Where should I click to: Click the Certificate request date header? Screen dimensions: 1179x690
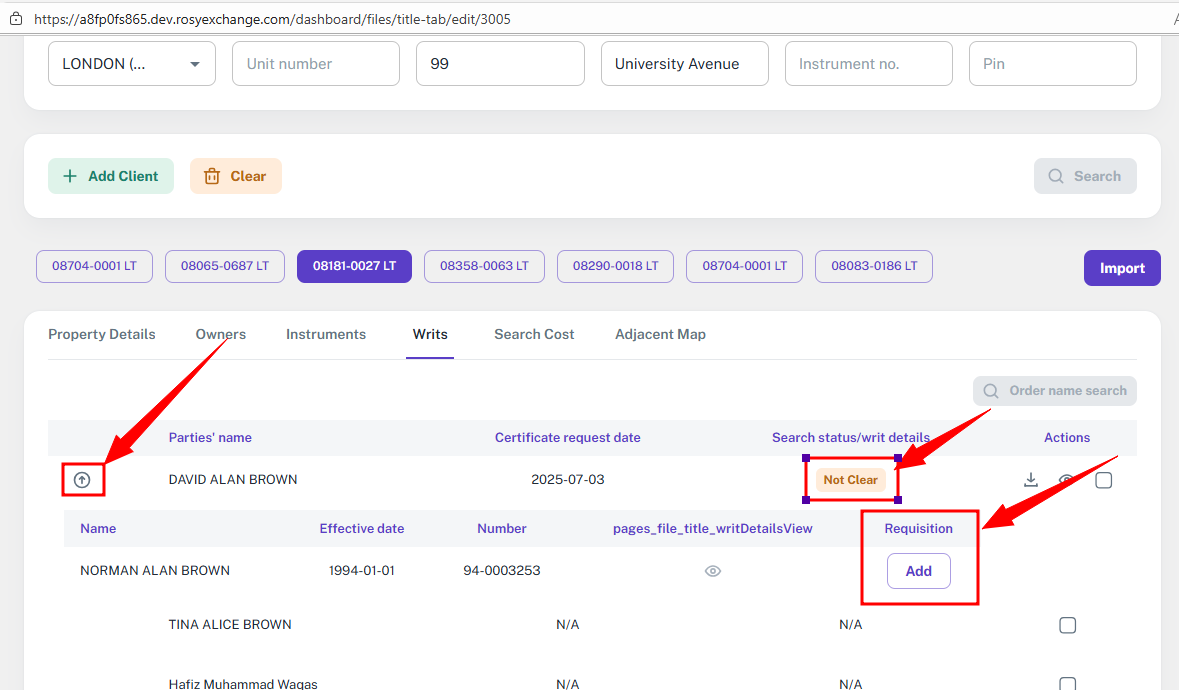(x=568, y=437)
